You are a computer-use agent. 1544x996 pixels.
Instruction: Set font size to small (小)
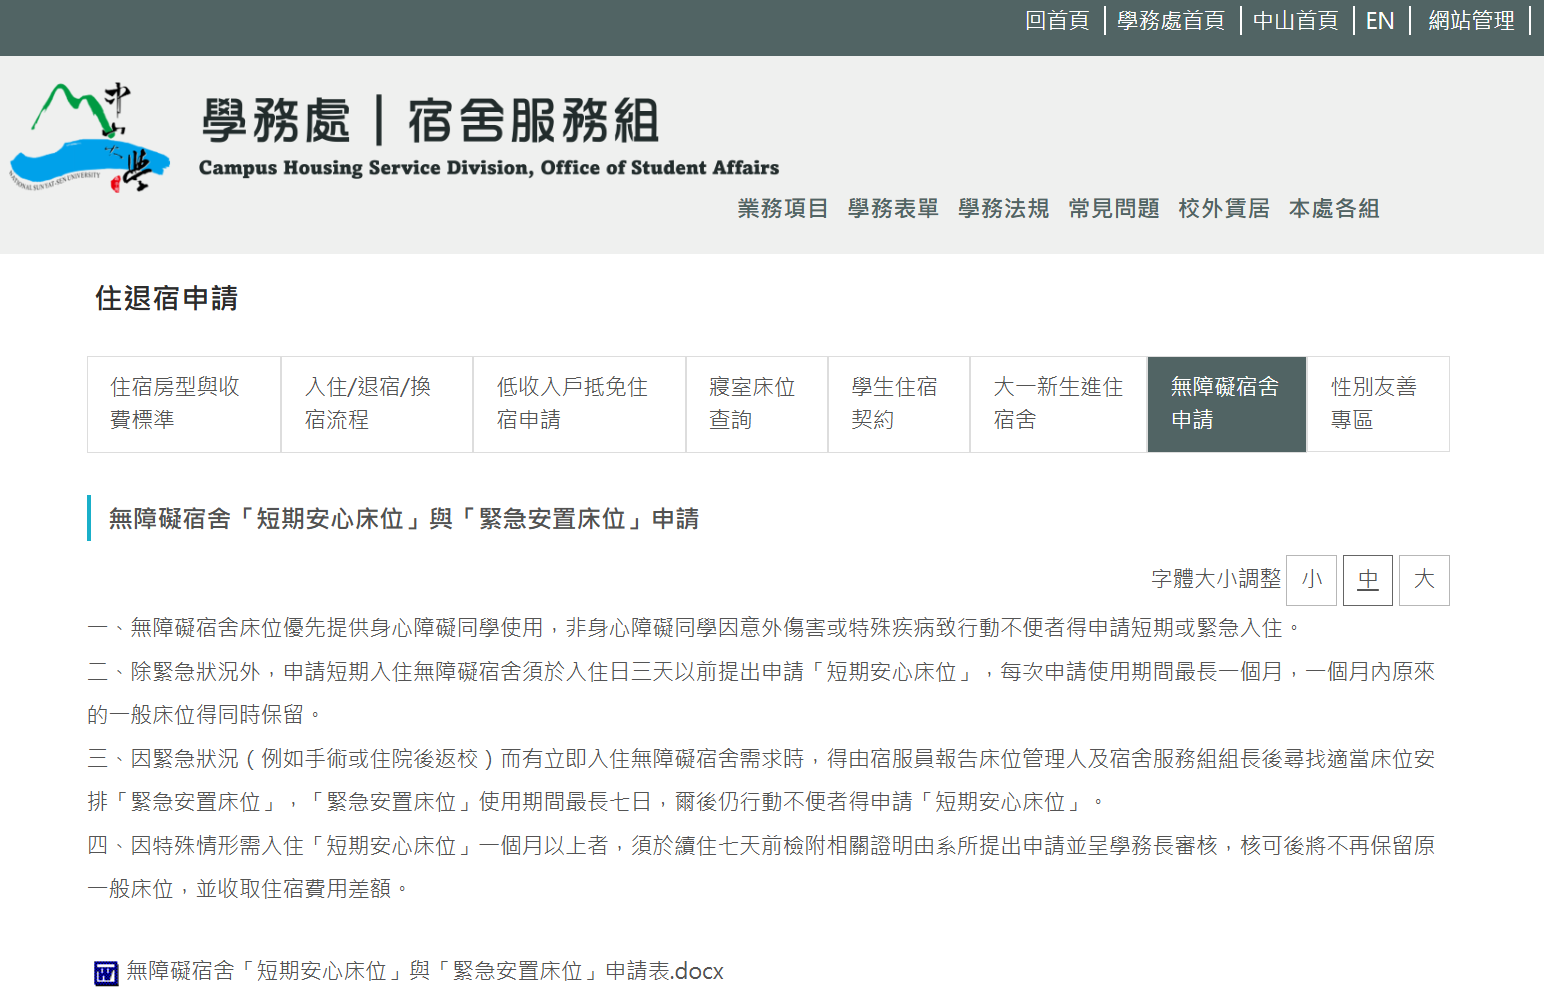1311,580
